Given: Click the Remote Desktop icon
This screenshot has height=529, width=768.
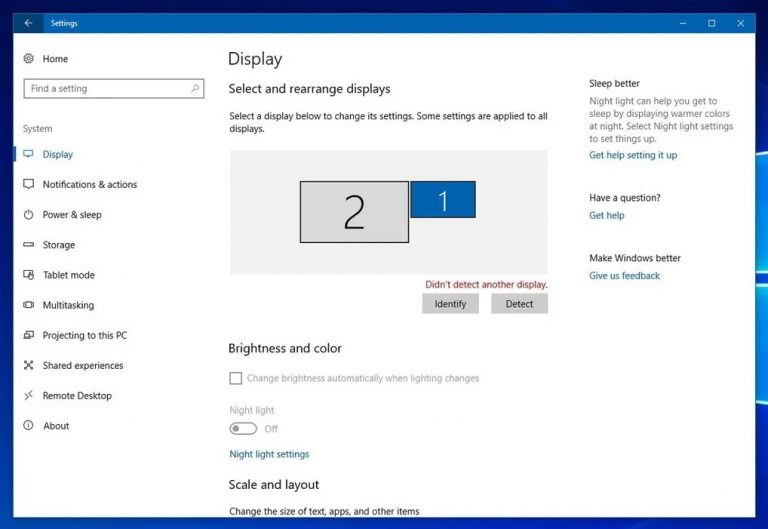Looking at the screenshot, I should click(28, 395).
